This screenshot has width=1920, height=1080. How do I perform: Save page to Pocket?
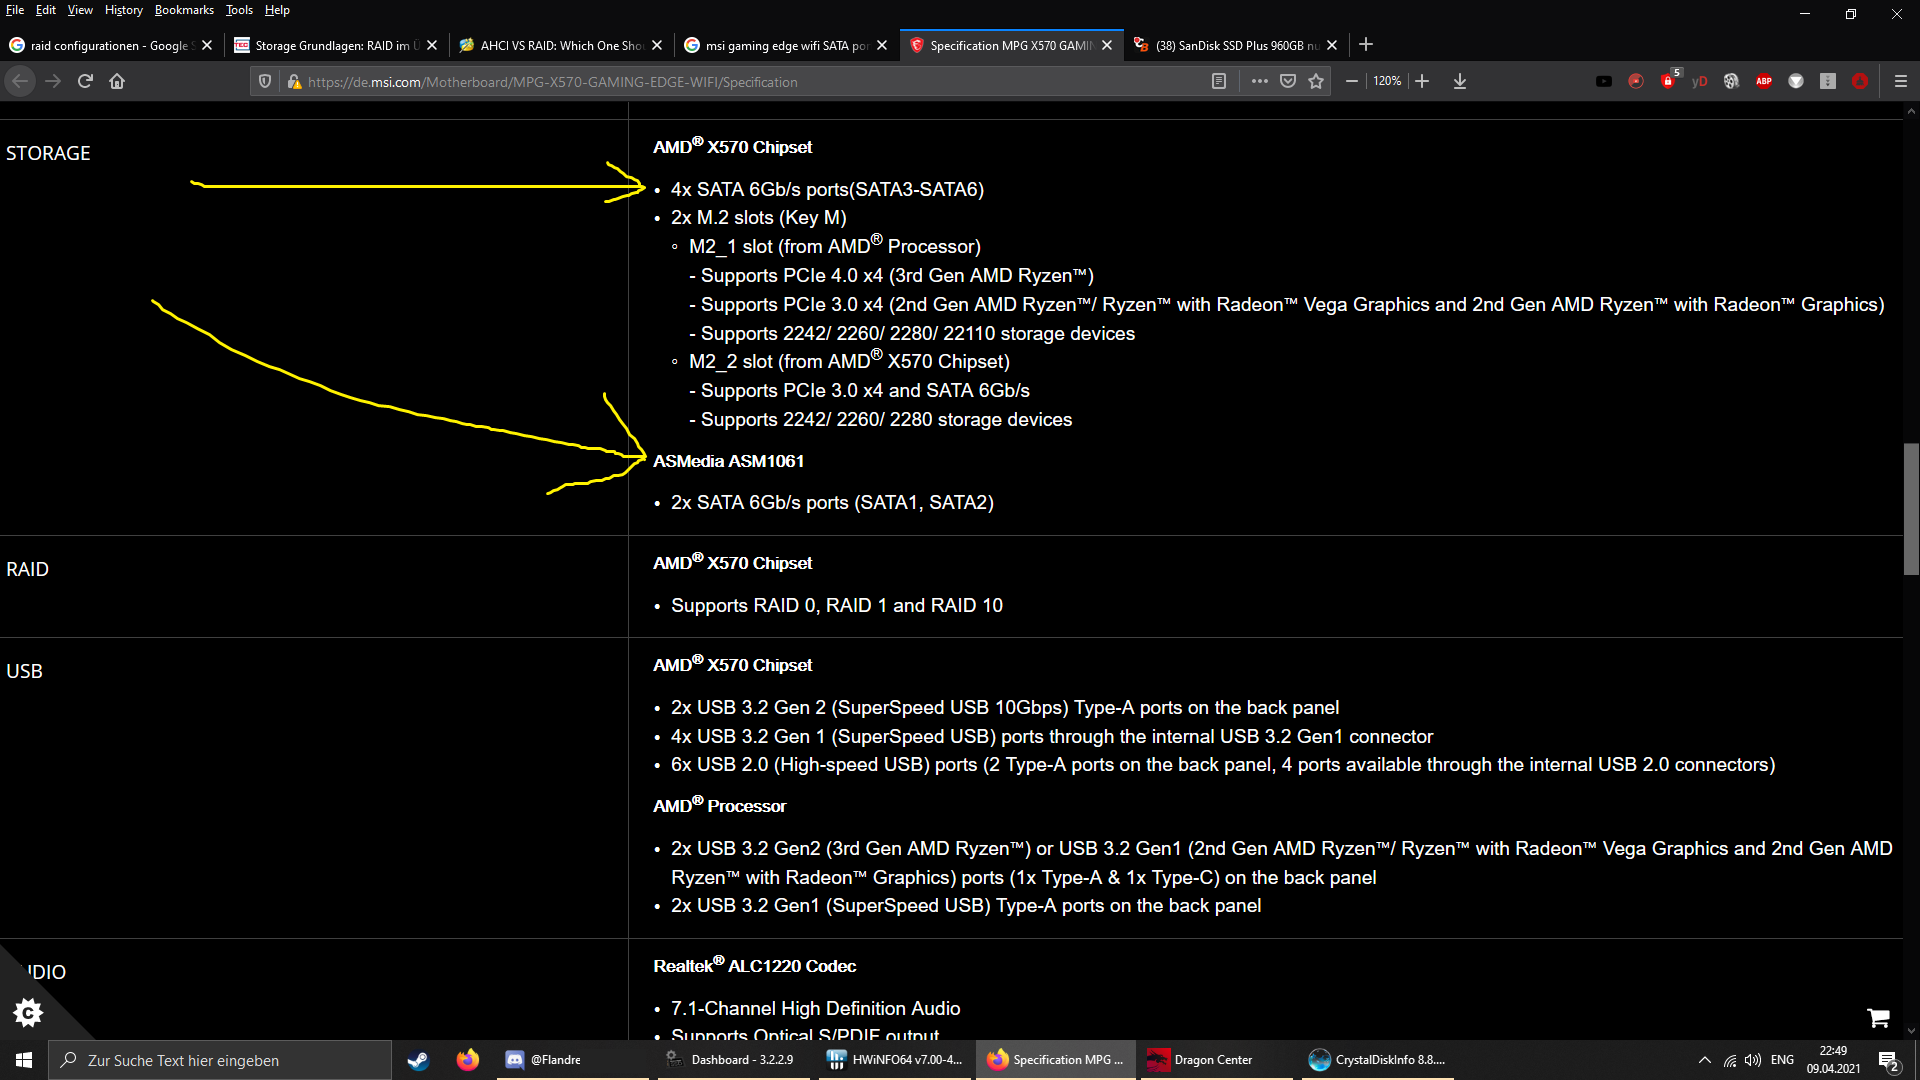point(1288,81)
